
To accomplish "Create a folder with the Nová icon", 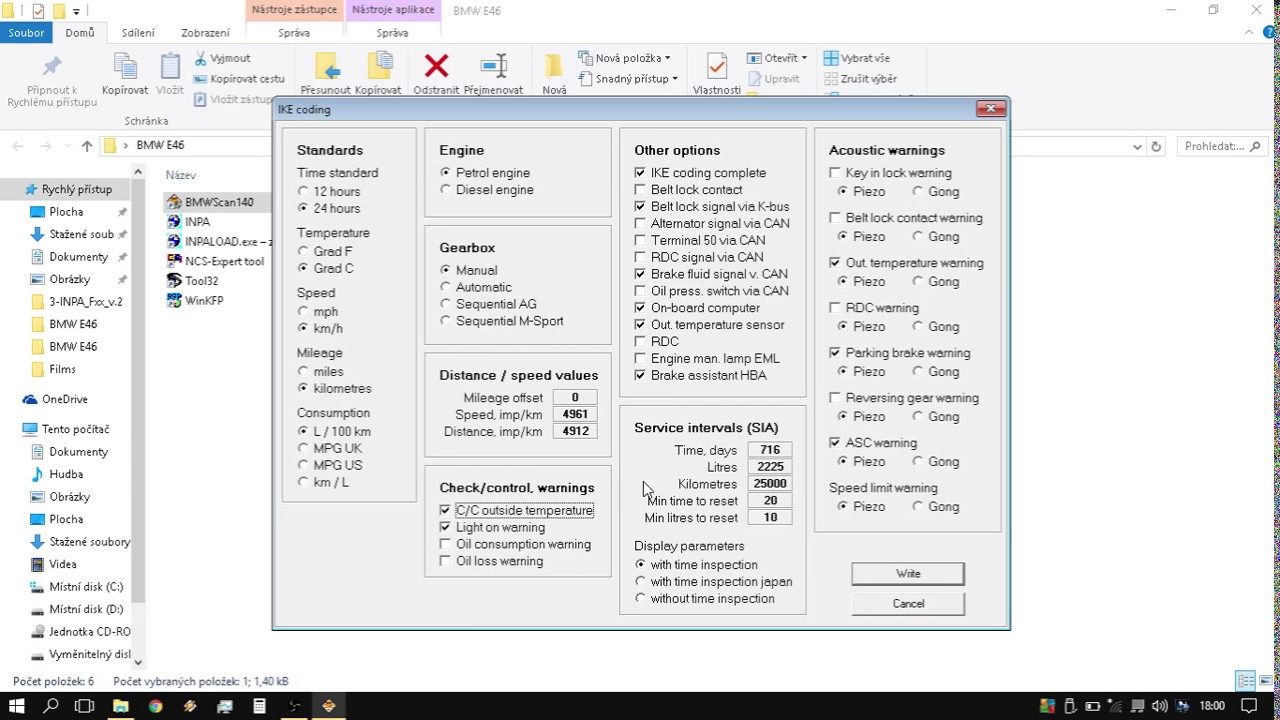I will pos(554,66).
